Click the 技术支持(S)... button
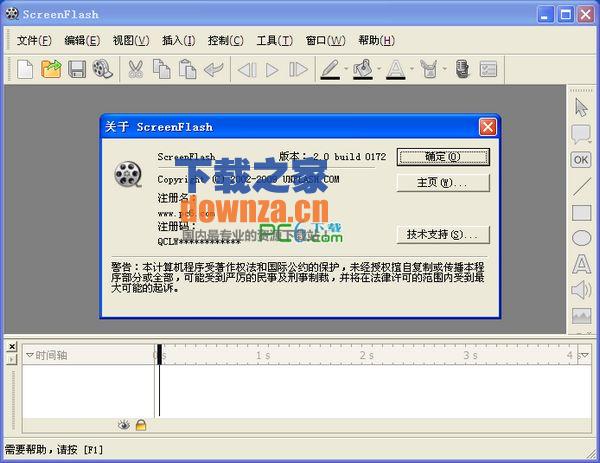 click(x=443, y=234)
